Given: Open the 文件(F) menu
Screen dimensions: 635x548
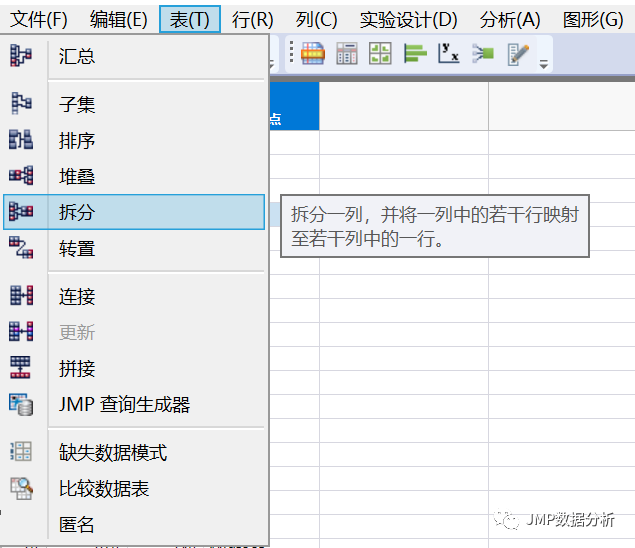Looking at the screenshot, I should 39,19.
